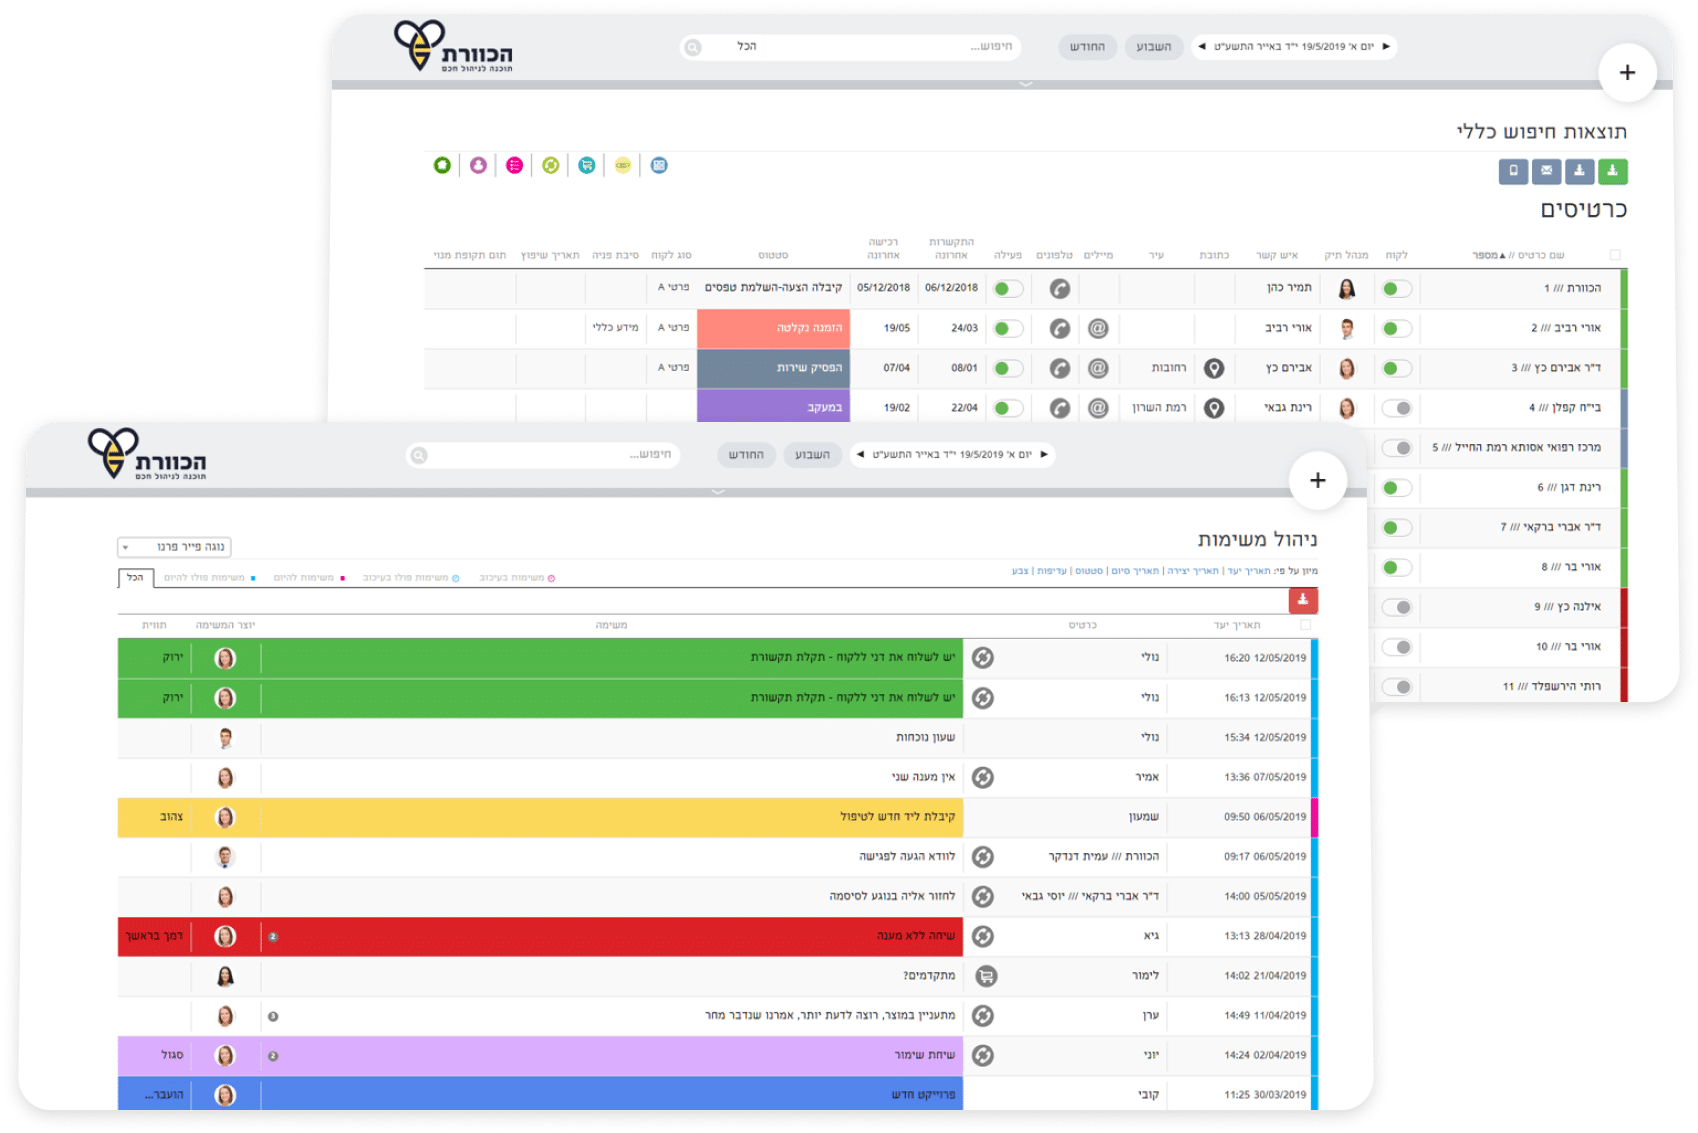Toggle the active switch in אורי רביב row
This screenshot has width=1698, height=1133.
[x=1008, y=328]
